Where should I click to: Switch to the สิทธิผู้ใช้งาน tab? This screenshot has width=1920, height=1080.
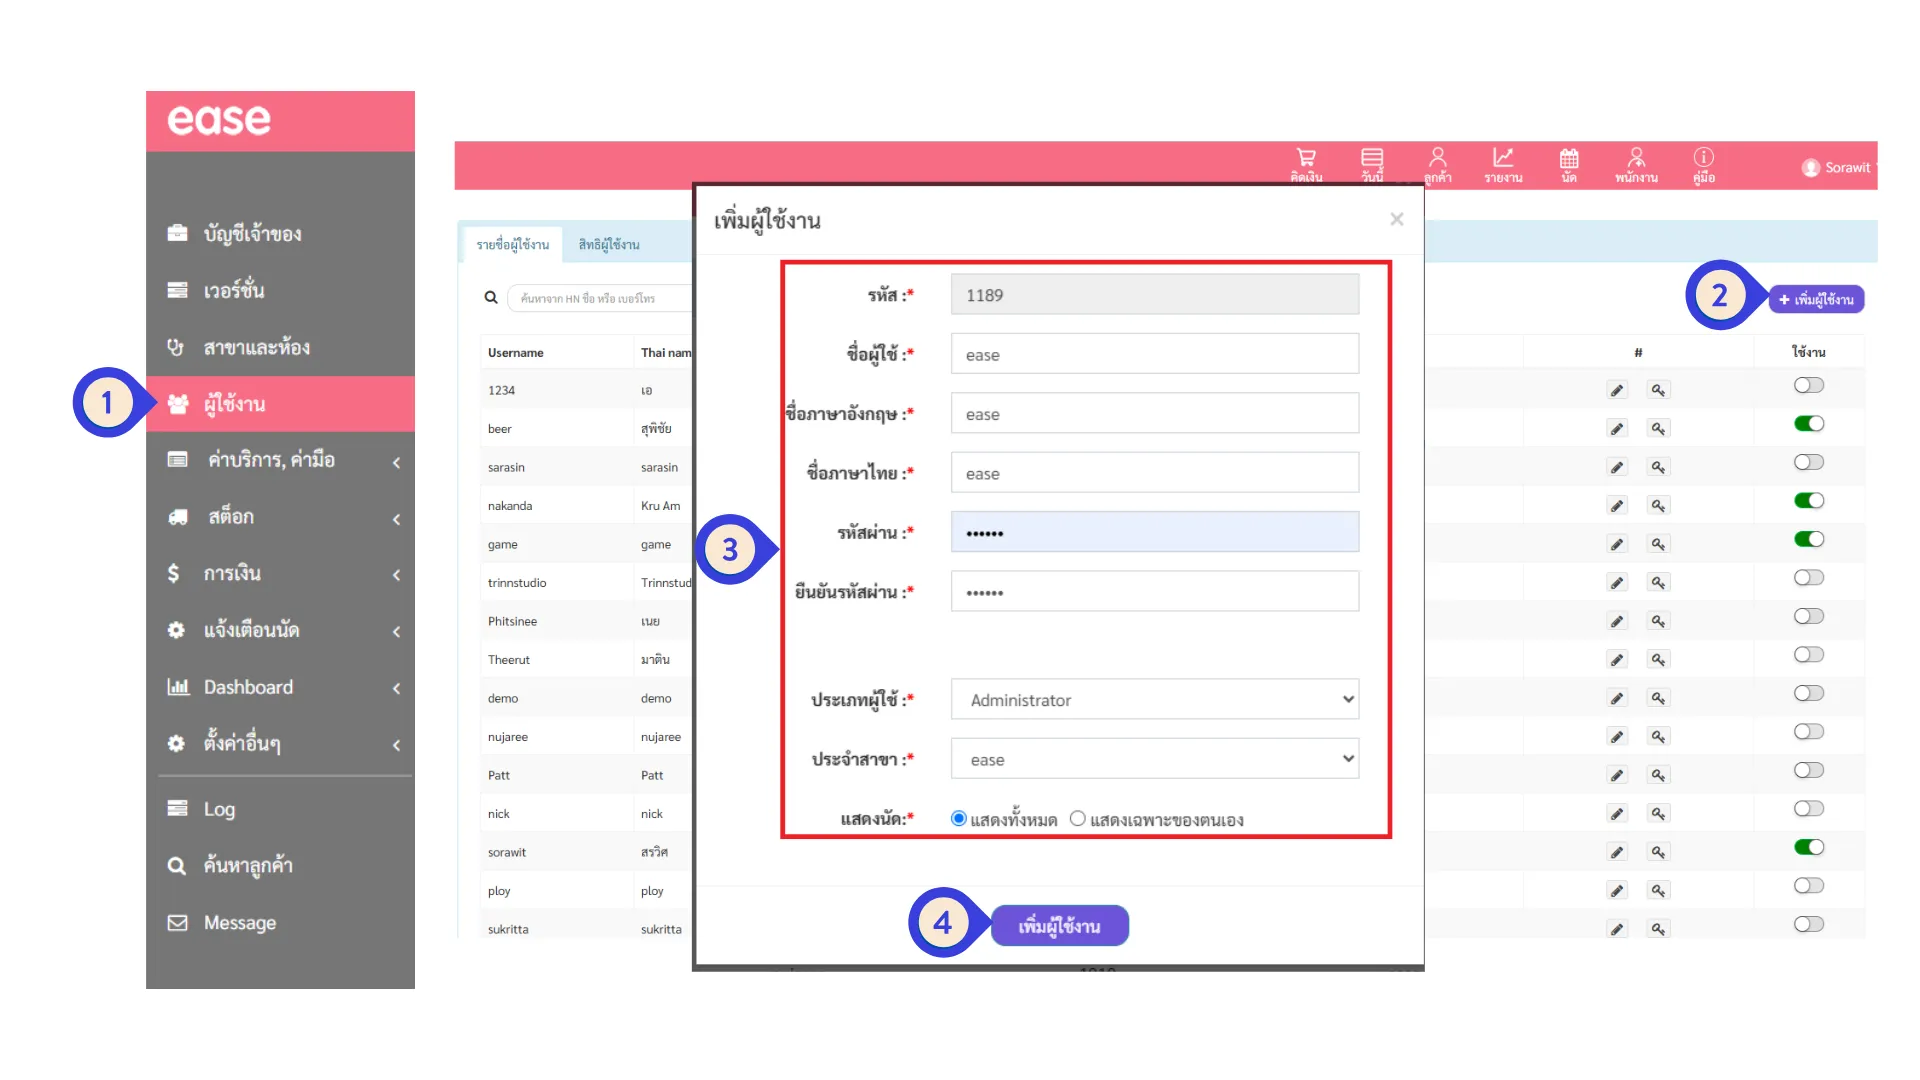[608, 245]
